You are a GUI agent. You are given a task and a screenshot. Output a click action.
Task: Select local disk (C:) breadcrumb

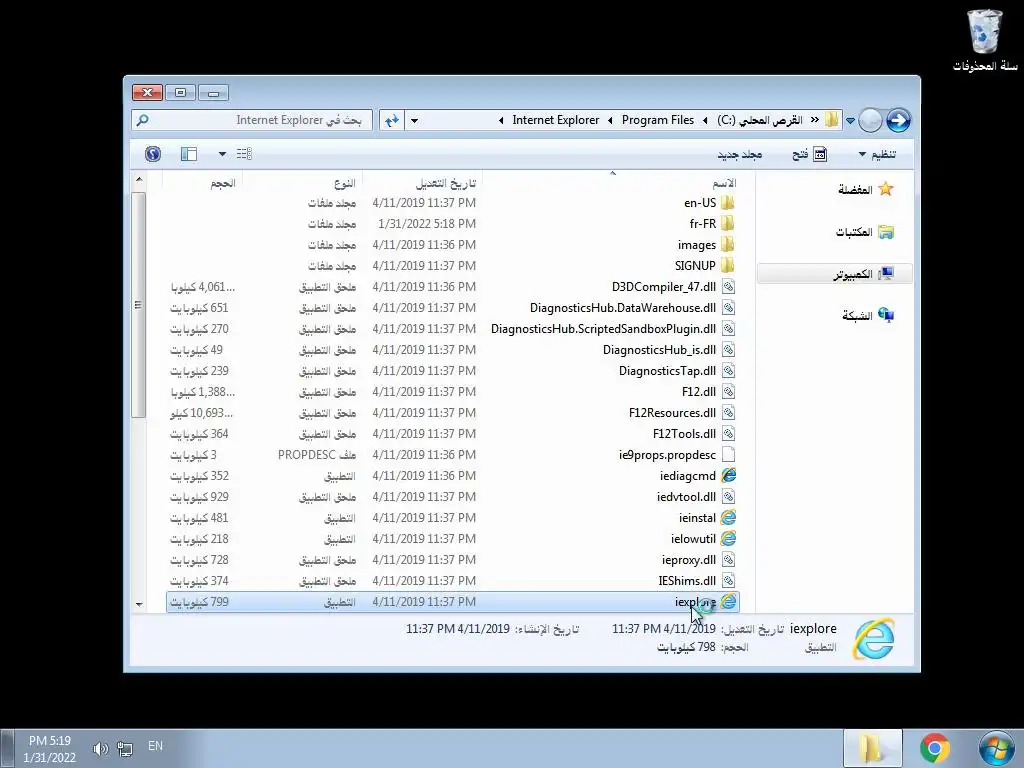click(x=760, y=120)
